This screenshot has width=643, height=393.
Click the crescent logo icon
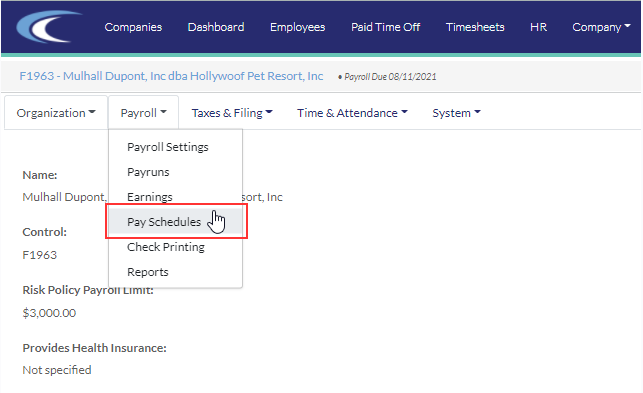(49, 27)
